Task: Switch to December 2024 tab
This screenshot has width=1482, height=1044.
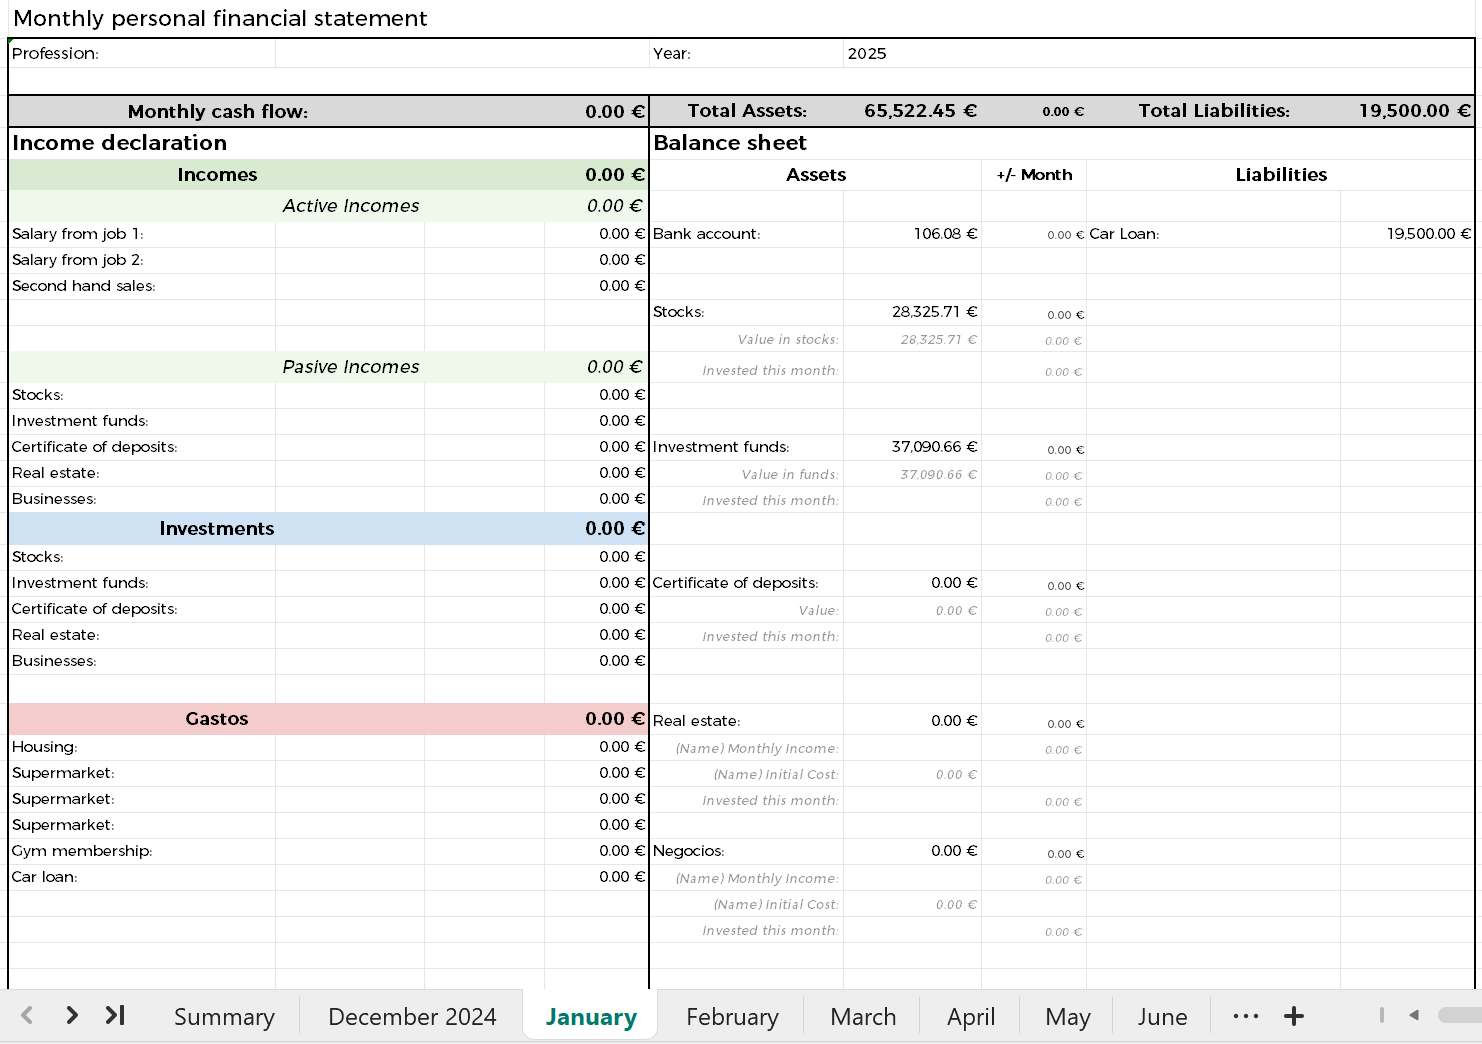Action: pyautogui.click(x=412, y=1017)
